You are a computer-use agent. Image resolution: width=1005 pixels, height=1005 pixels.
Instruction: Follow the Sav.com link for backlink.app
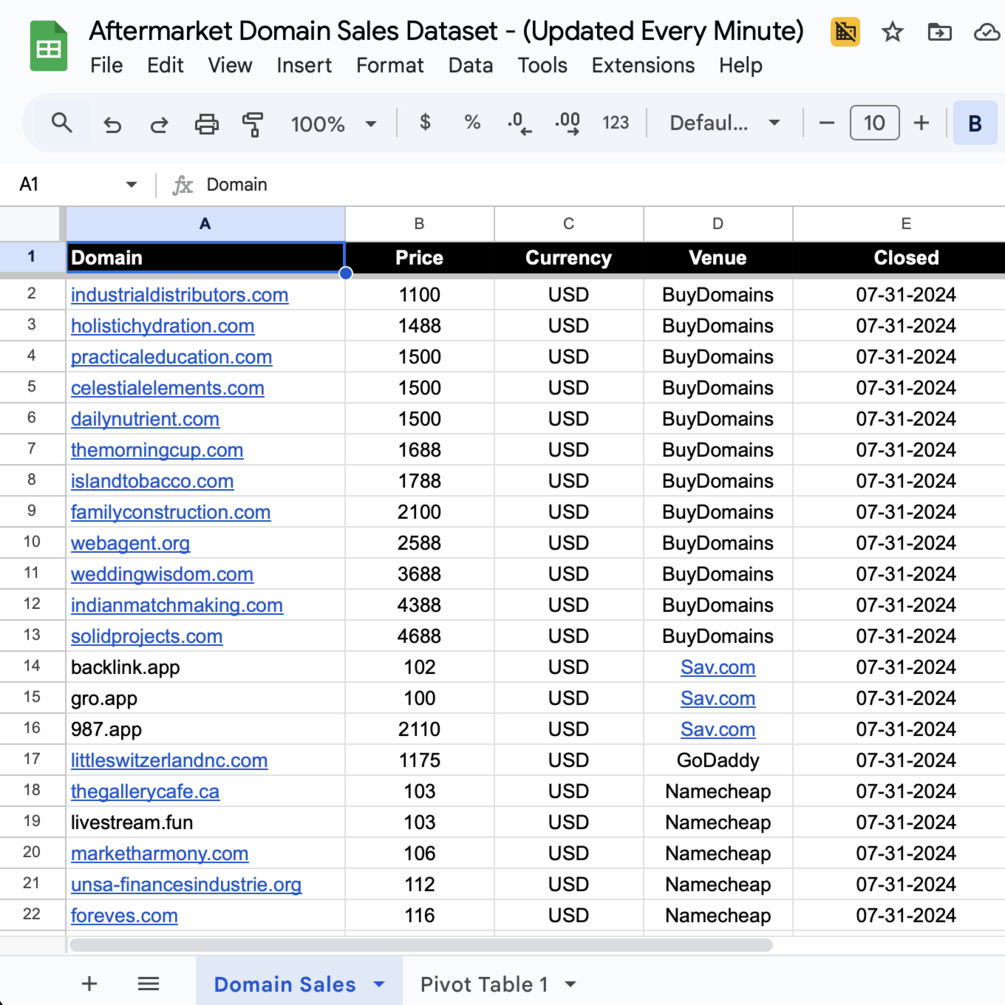click(x=717, y=667)
